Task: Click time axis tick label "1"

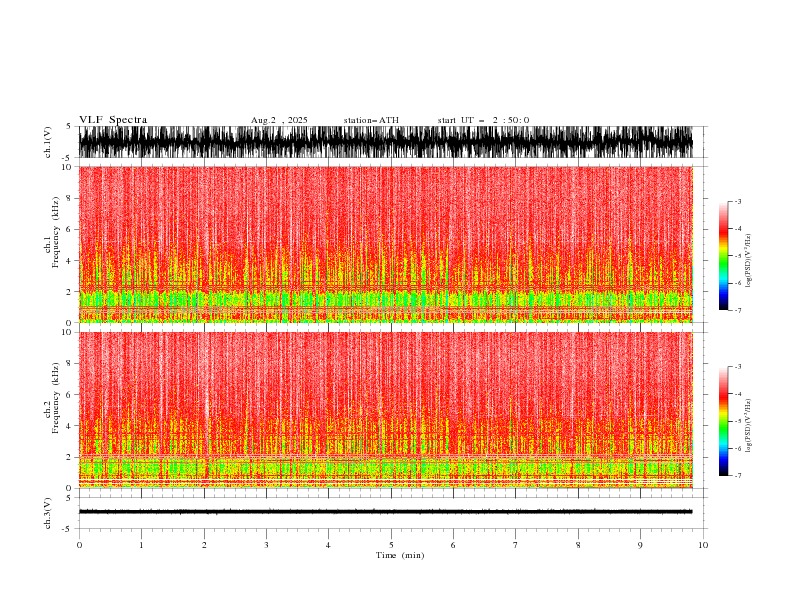Action: tap(141, 545)
